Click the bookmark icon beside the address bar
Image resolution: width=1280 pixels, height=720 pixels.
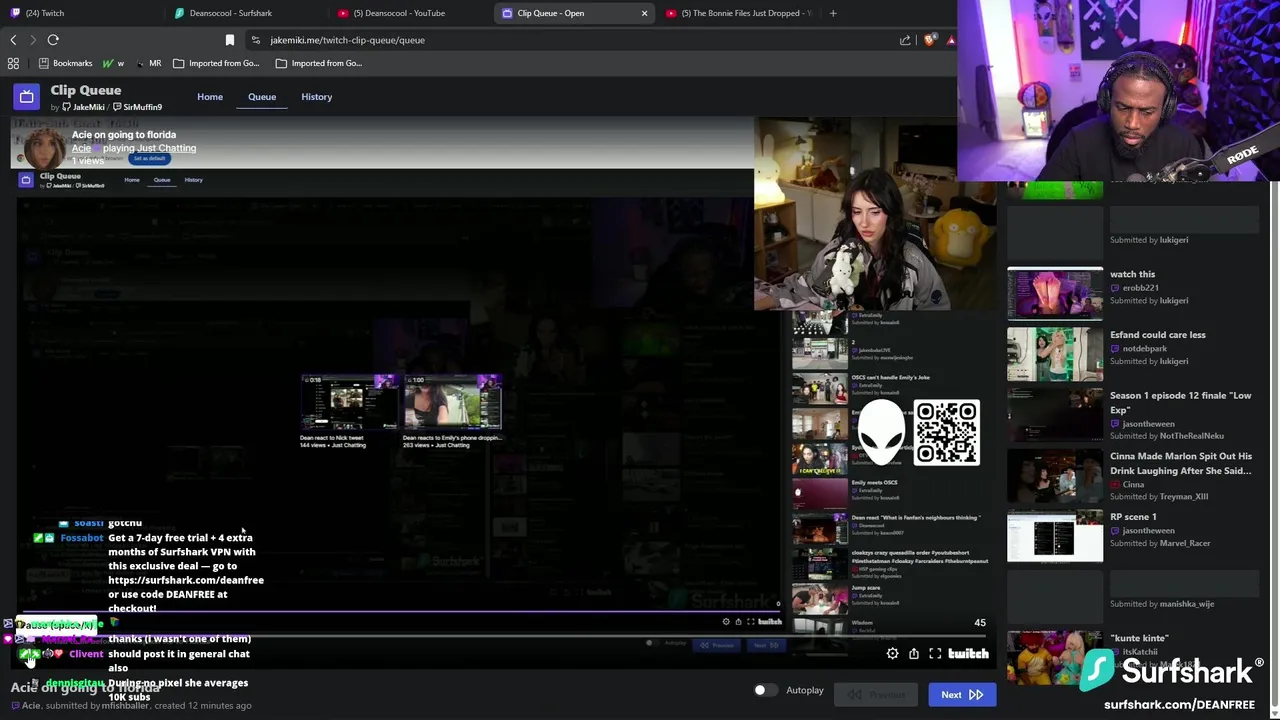coord(230,40)
